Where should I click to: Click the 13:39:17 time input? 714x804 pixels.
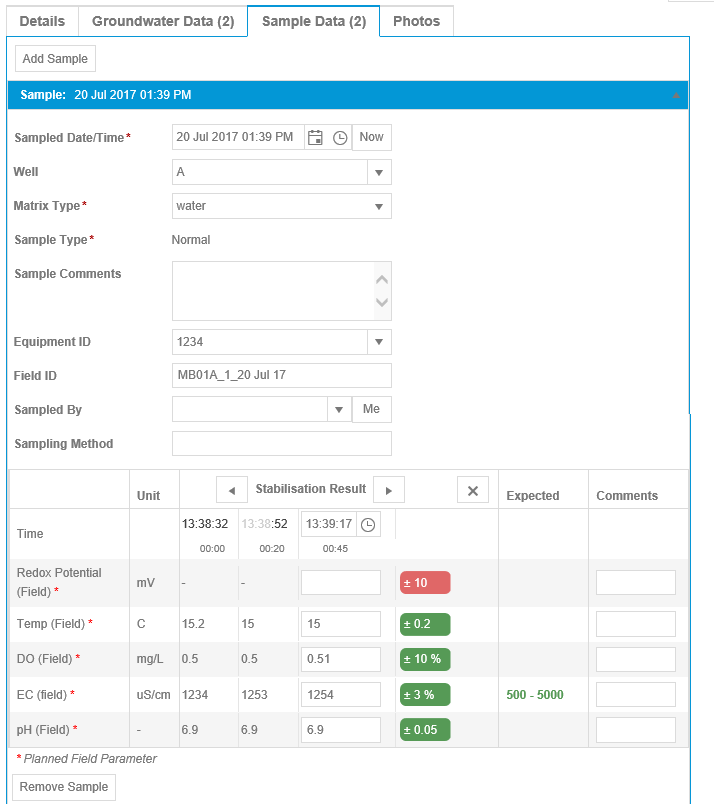tap(329, 524)
